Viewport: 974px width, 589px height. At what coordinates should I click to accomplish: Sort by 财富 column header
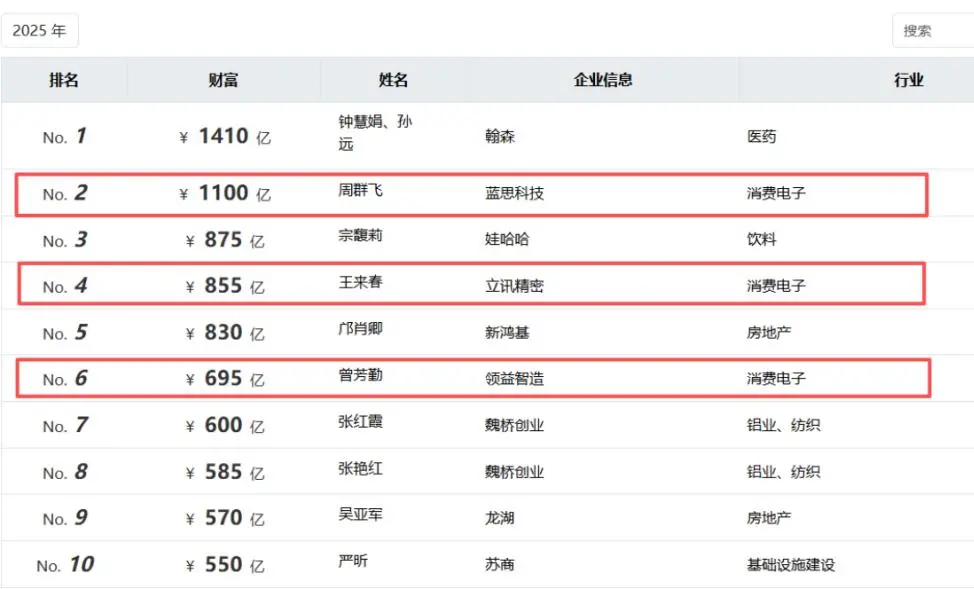[x=223, y=80]
